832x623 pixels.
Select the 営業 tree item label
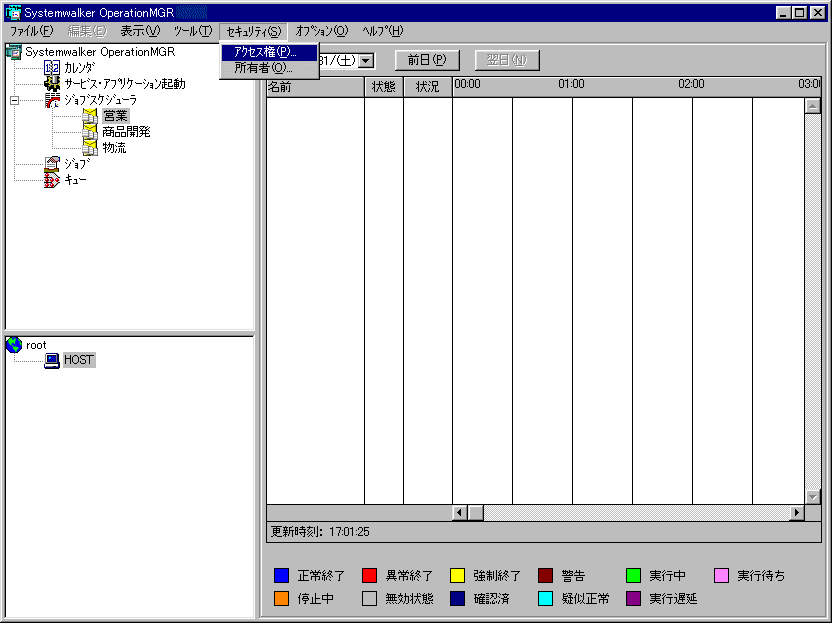[116, 116]
